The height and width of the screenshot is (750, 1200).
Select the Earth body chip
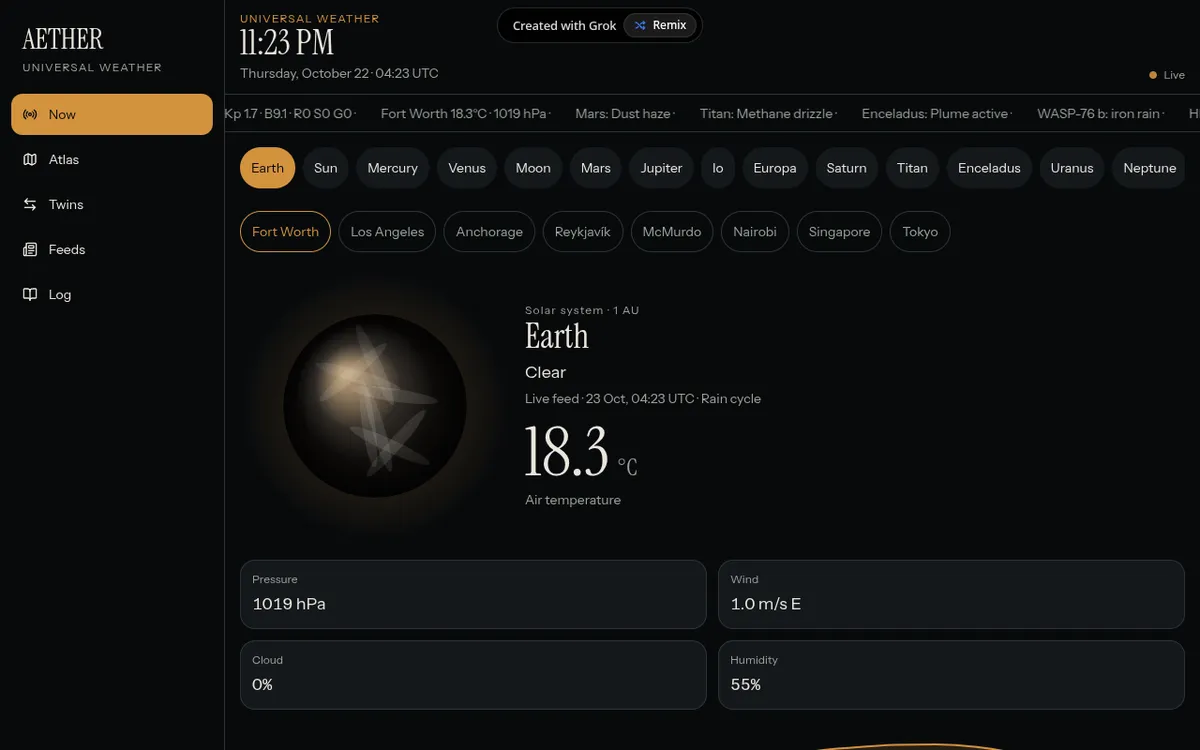tap(268, 168)
